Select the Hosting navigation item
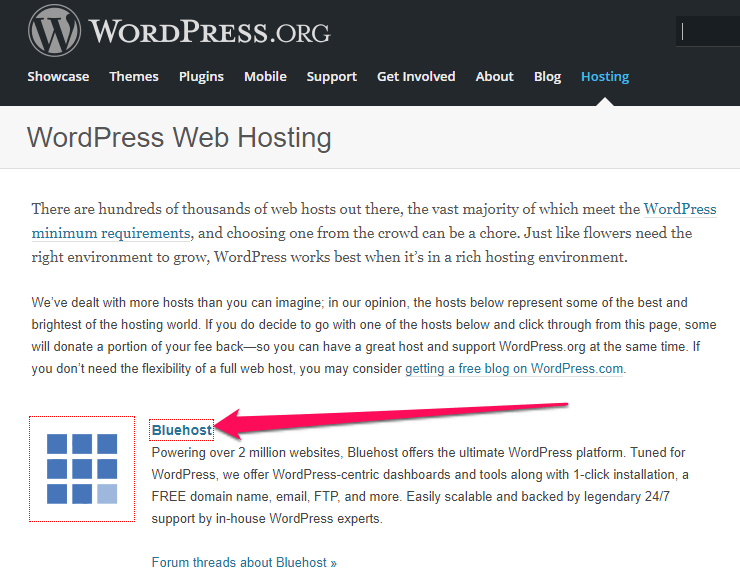The image size is (740, 579). 605,76
